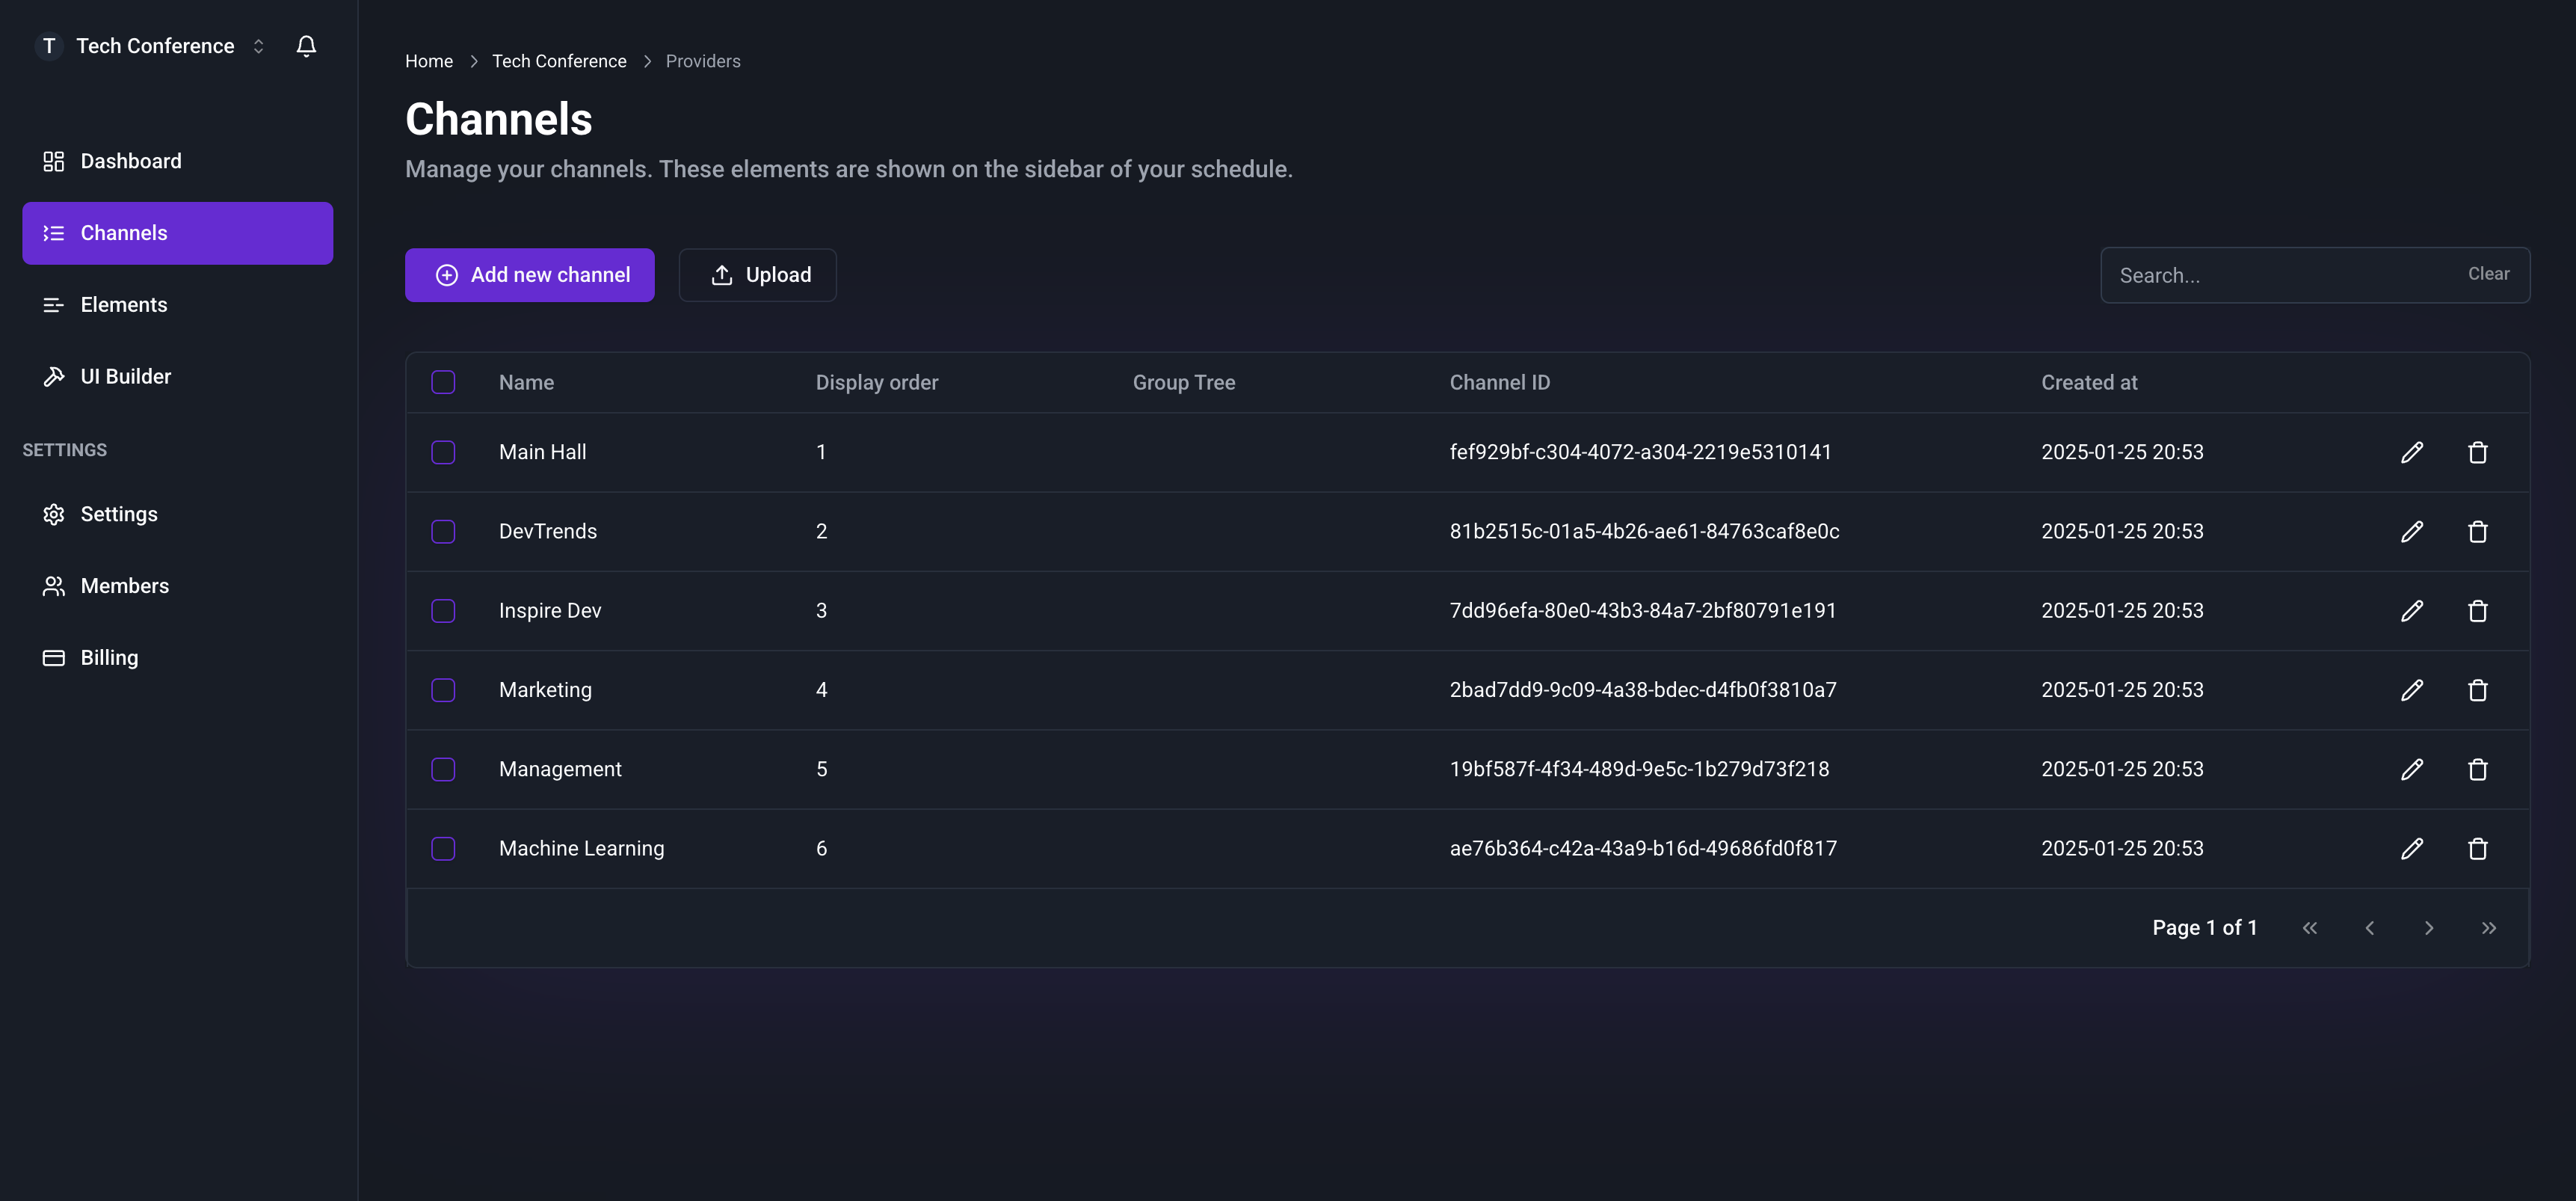Select the Main Hall row checkbox
Viewport: 2576px width, 1201px height.
click(x=443, y=452)
